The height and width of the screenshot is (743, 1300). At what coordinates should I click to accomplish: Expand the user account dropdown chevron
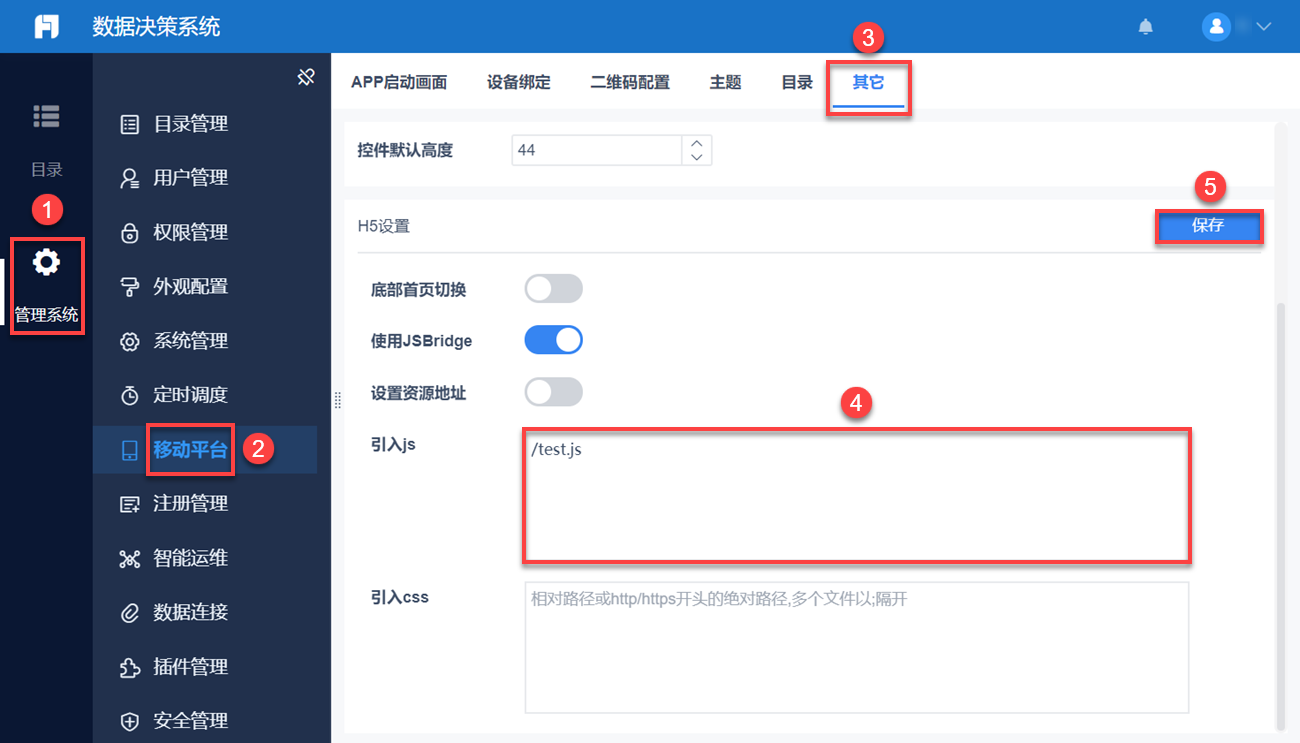pyautogui.click(x=1262, y=27)
